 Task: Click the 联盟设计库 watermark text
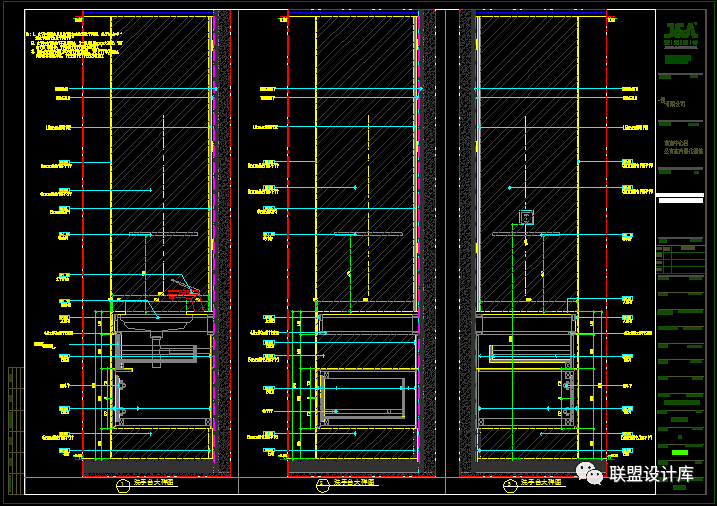point(651,473)
